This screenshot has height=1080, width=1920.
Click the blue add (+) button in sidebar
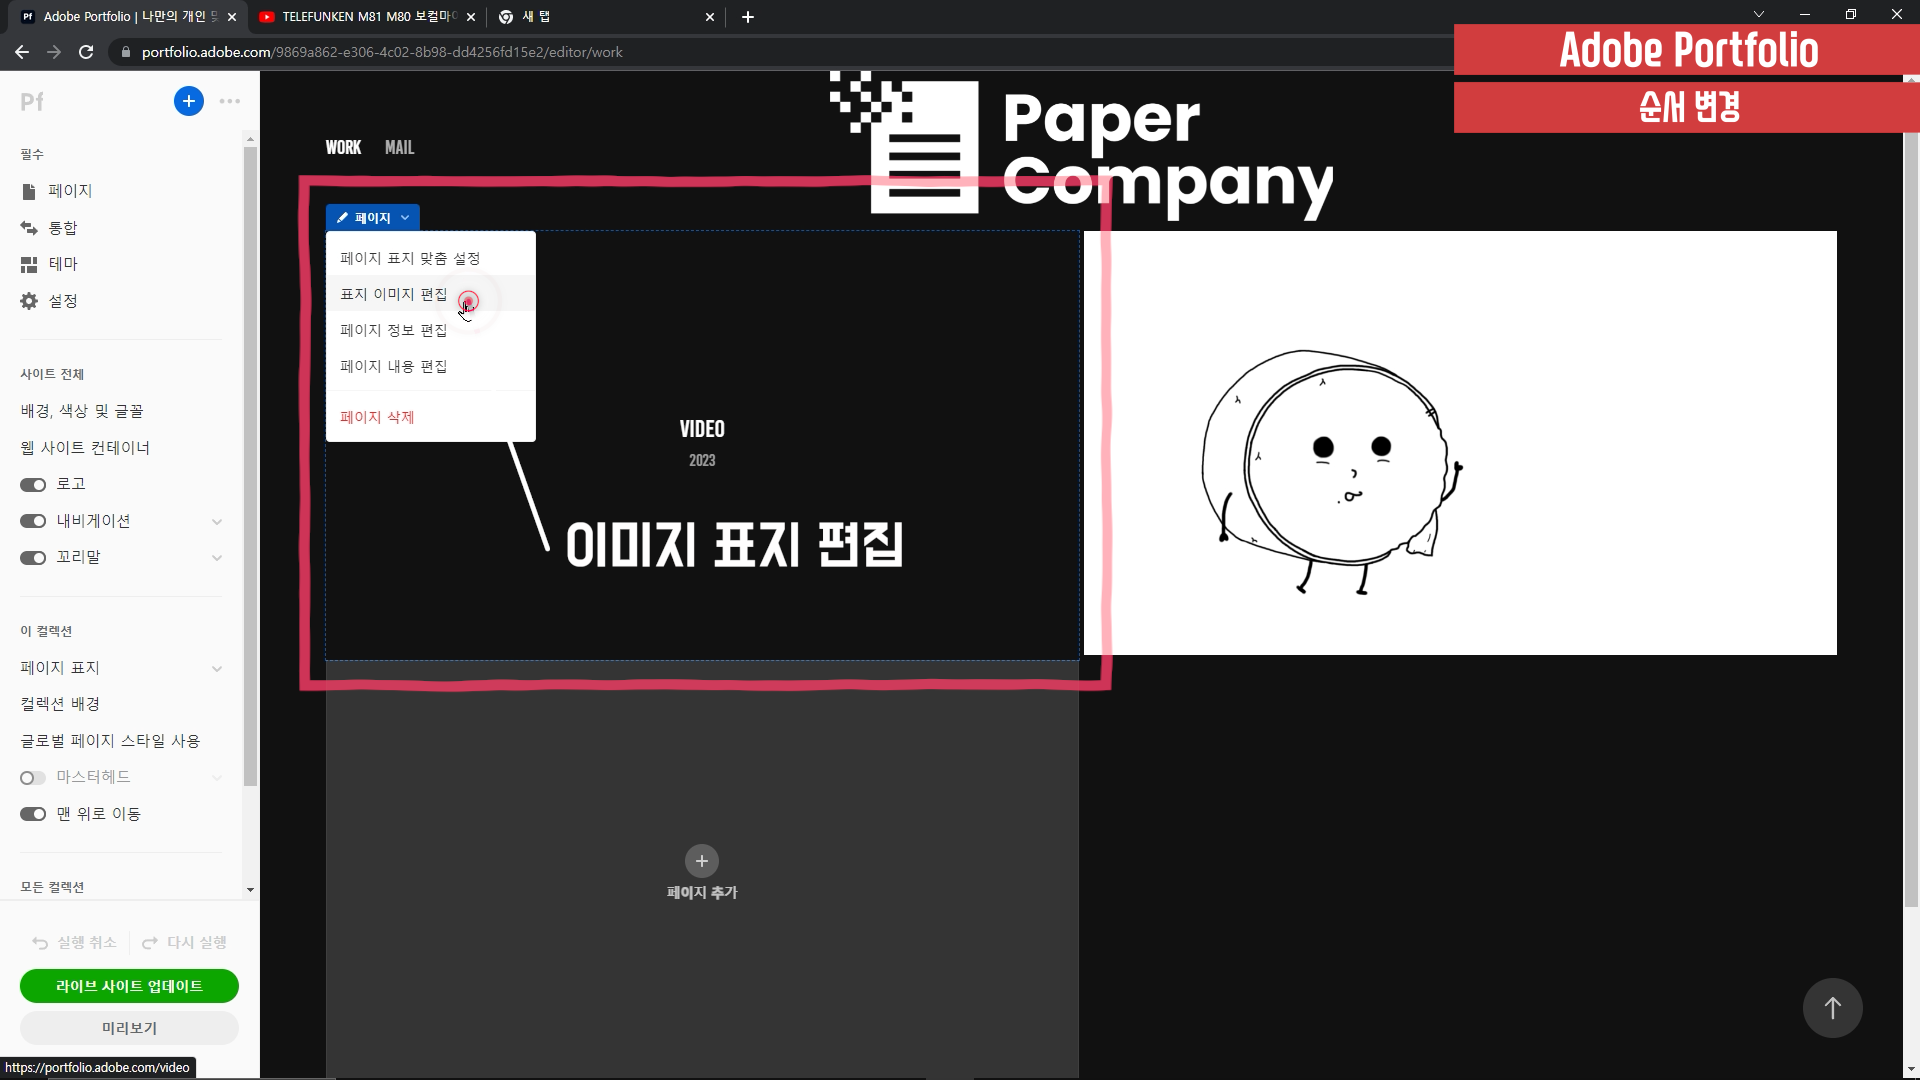tap(188, 101)
